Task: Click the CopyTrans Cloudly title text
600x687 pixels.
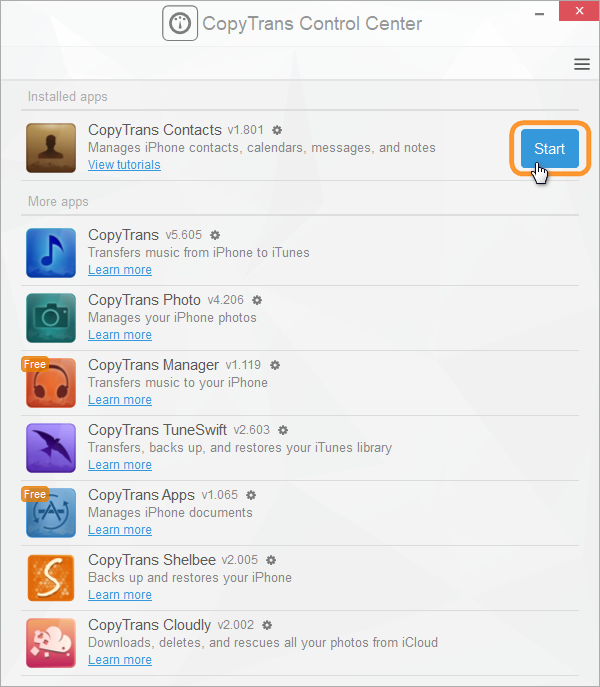Action: (149, 625)
